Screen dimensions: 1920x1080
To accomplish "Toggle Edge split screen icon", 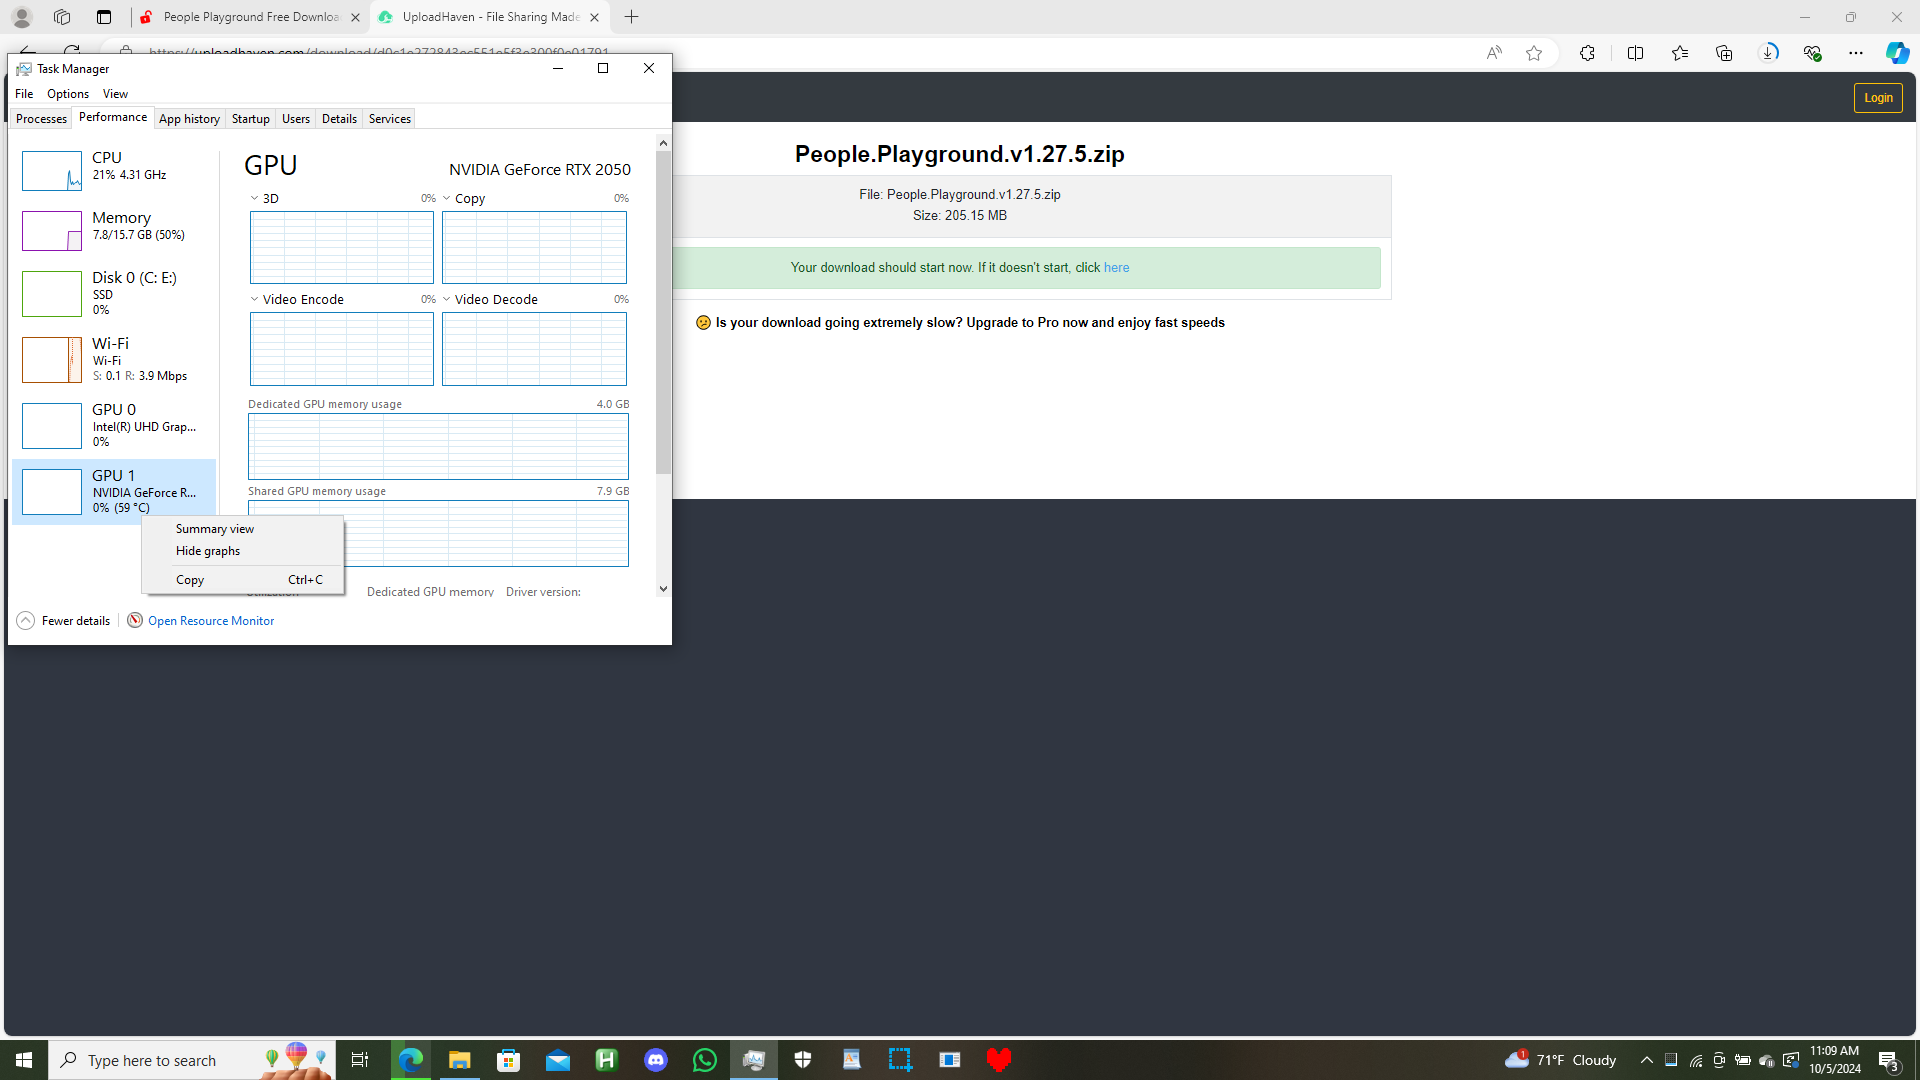I will (1635, 53).
